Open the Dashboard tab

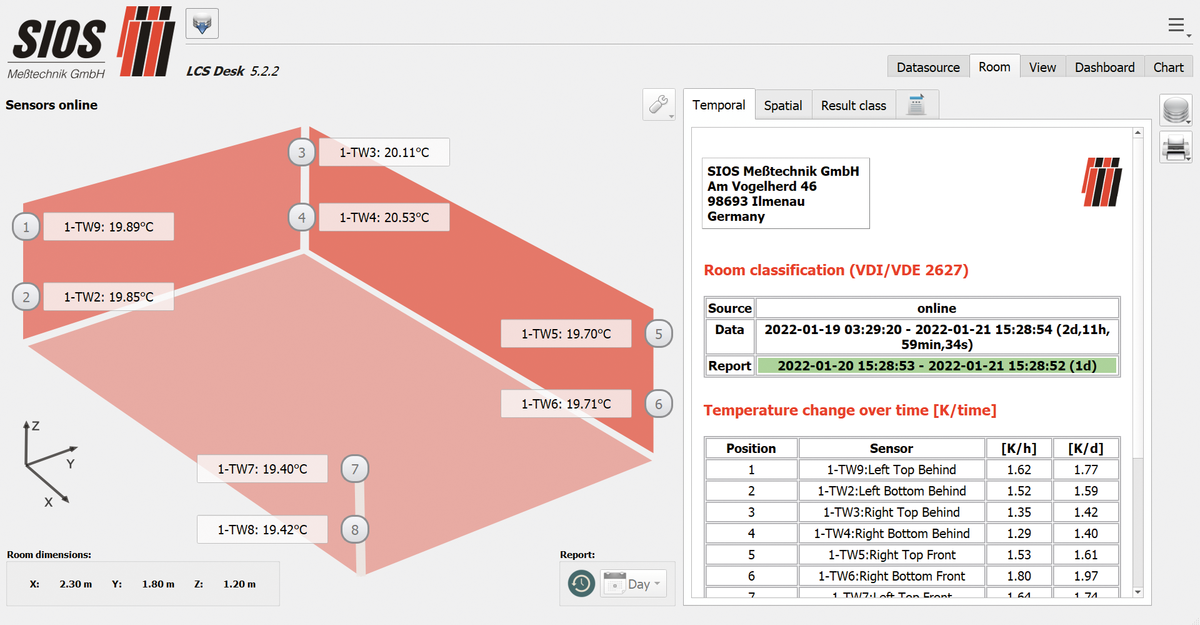click(x=1104, y=67)
